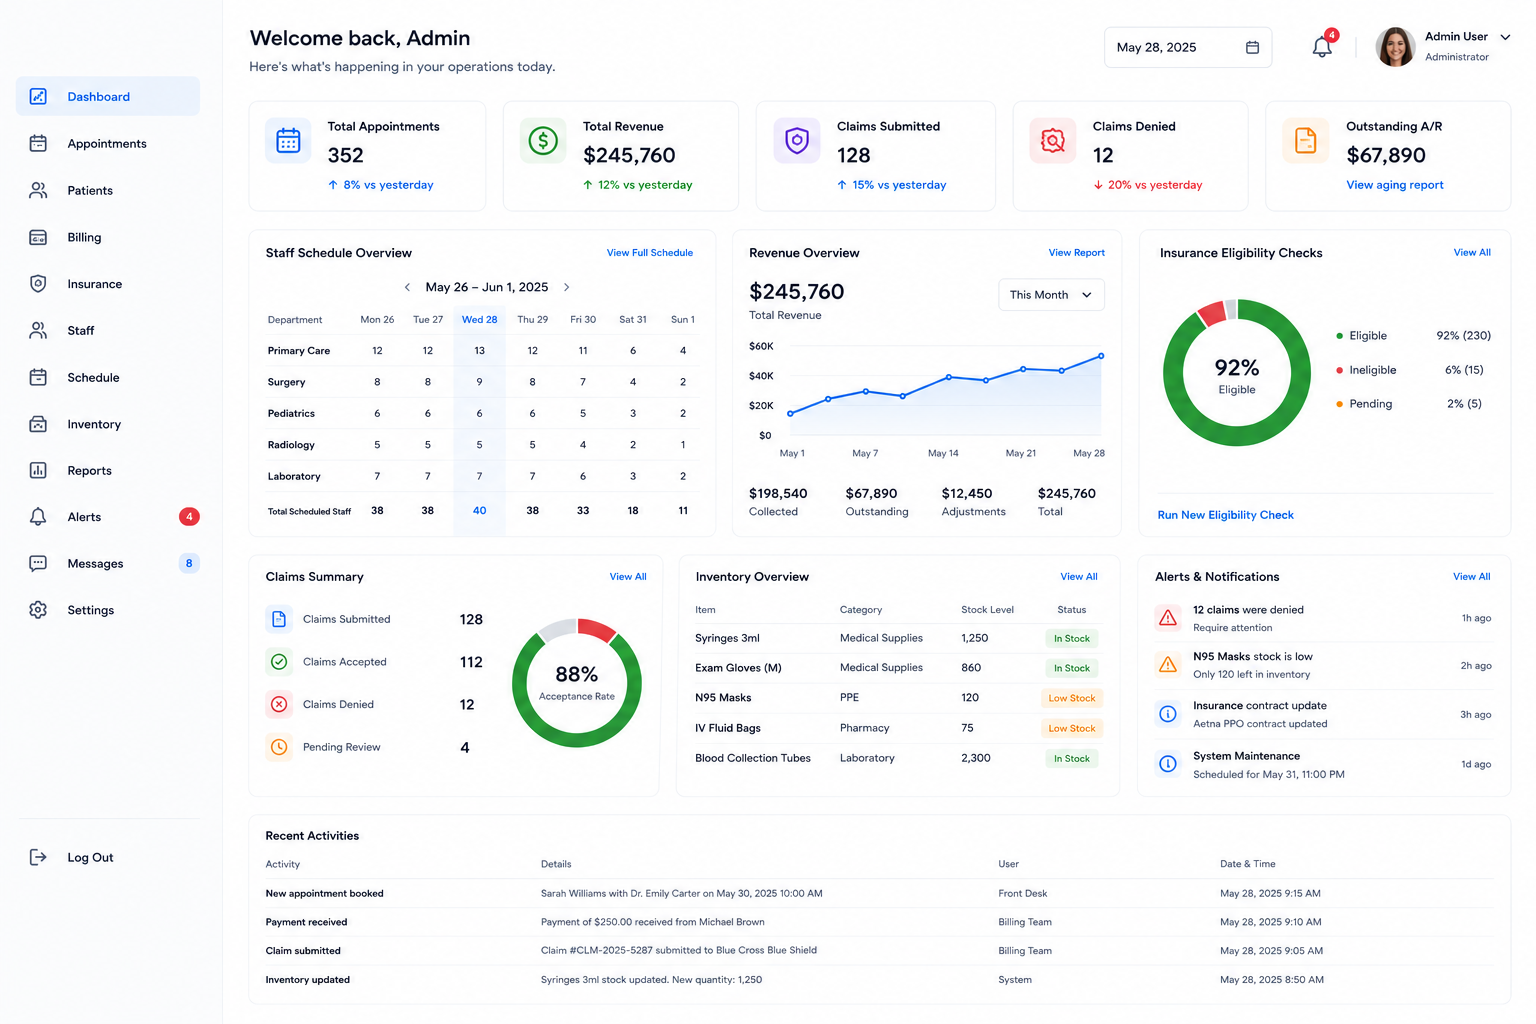Click the Messages chat bubble icon in sidebar
Viewport: 1536px width, 1024px height.
[x=38, y=563]
